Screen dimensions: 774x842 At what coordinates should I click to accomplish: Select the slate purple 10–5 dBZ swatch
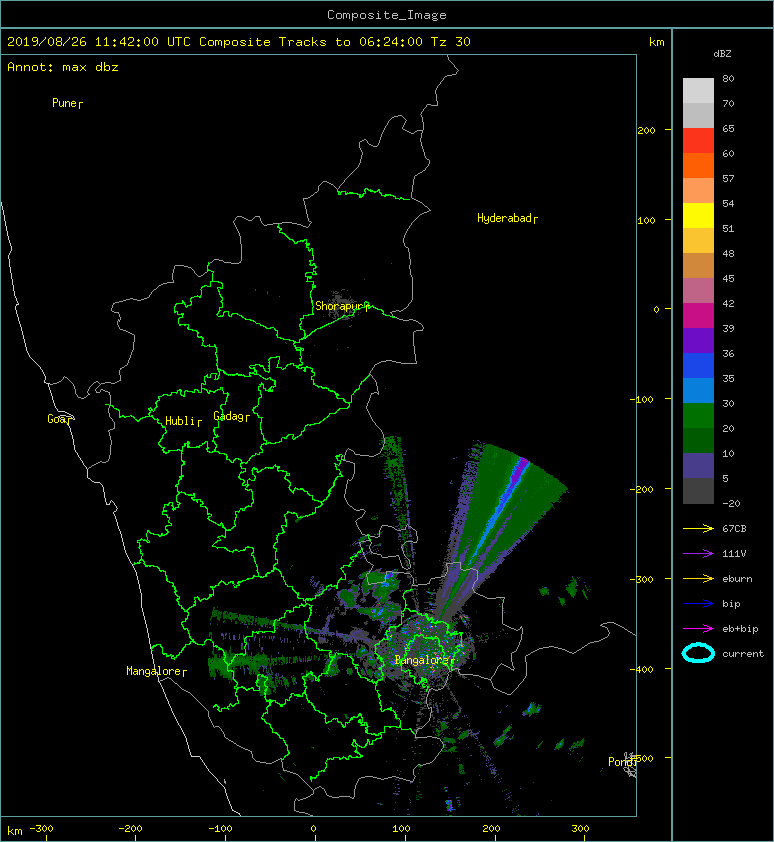point(698,465)
